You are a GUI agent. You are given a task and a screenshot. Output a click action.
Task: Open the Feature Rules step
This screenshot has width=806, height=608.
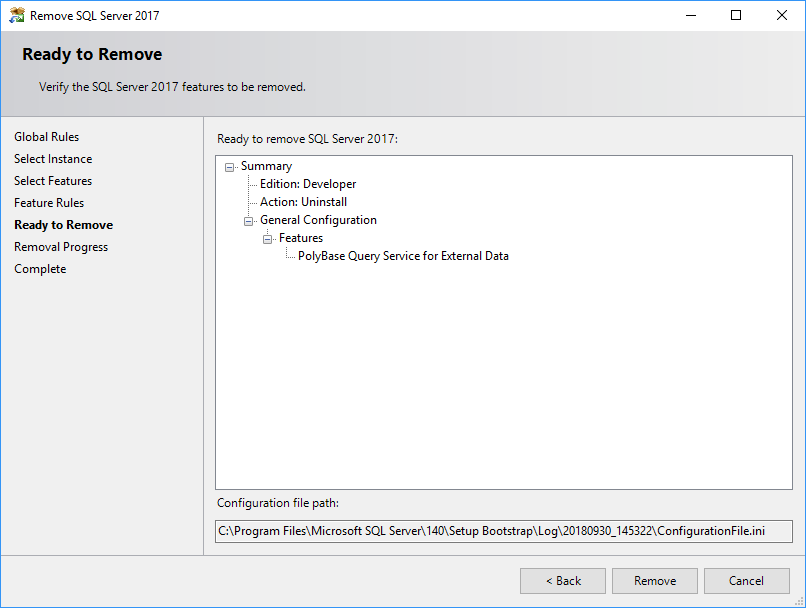coord(49,203)
